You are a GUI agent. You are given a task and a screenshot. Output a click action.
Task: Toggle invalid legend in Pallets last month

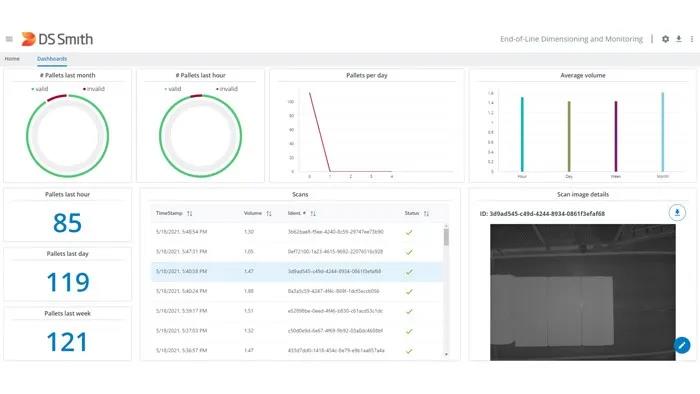(x=94, y=89)
